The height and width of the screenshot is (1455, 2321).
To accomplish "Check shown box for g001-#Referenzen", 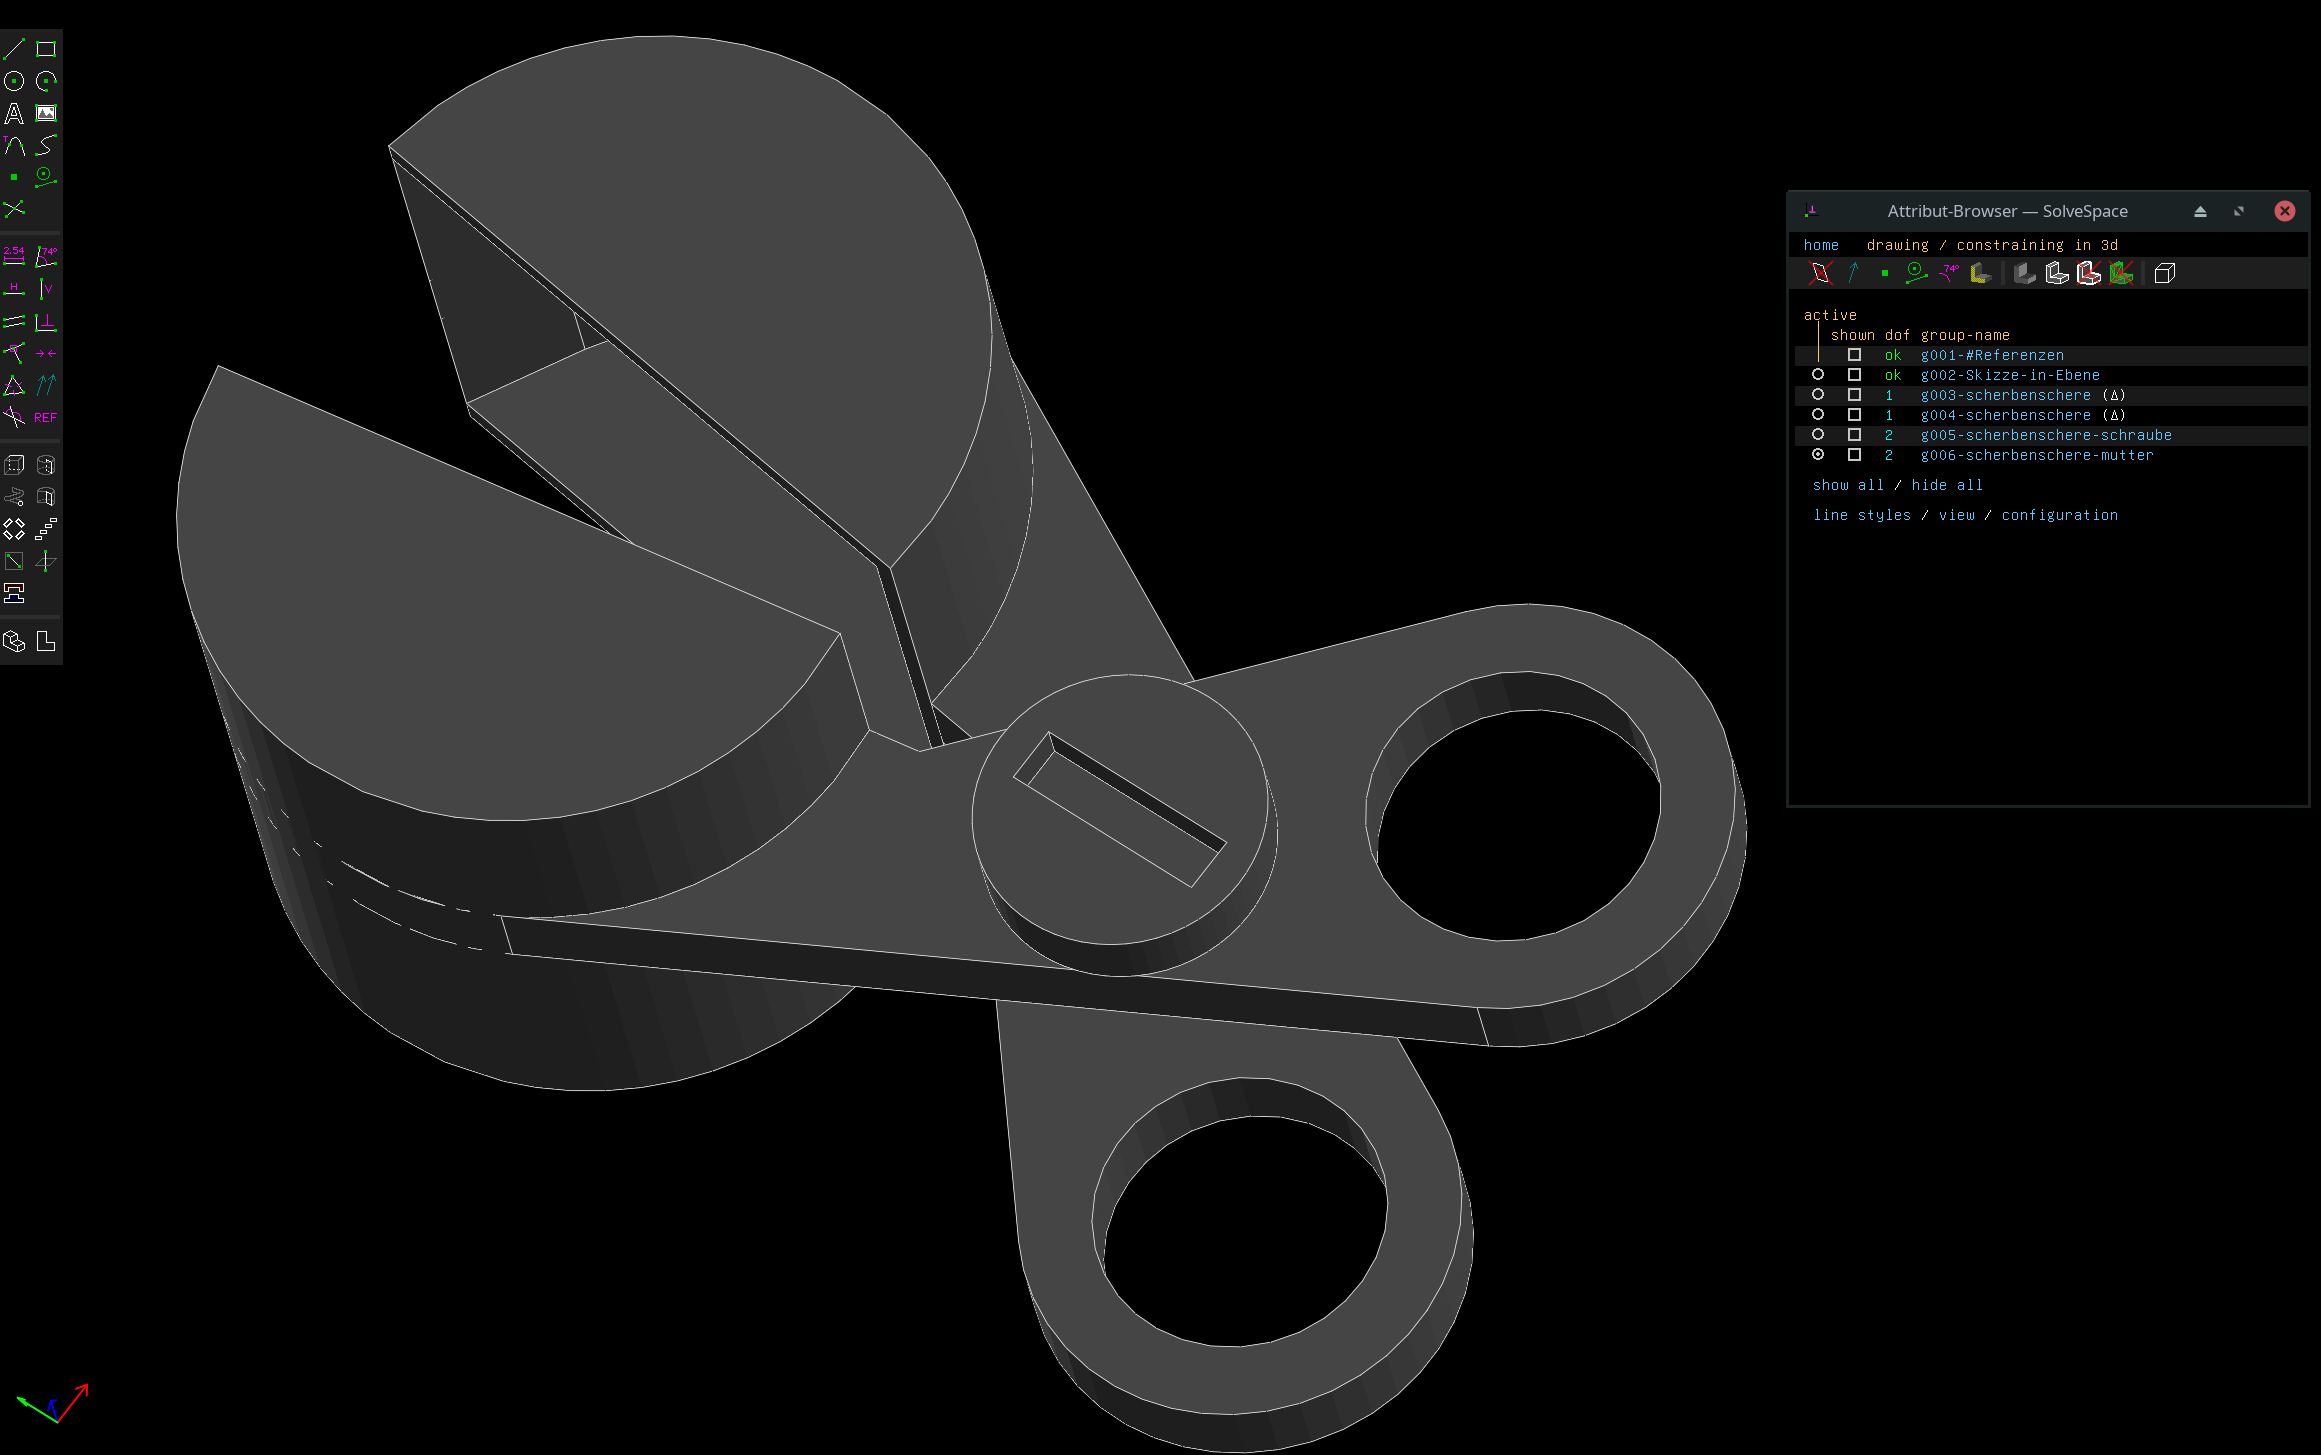I will click(1854, 355).
